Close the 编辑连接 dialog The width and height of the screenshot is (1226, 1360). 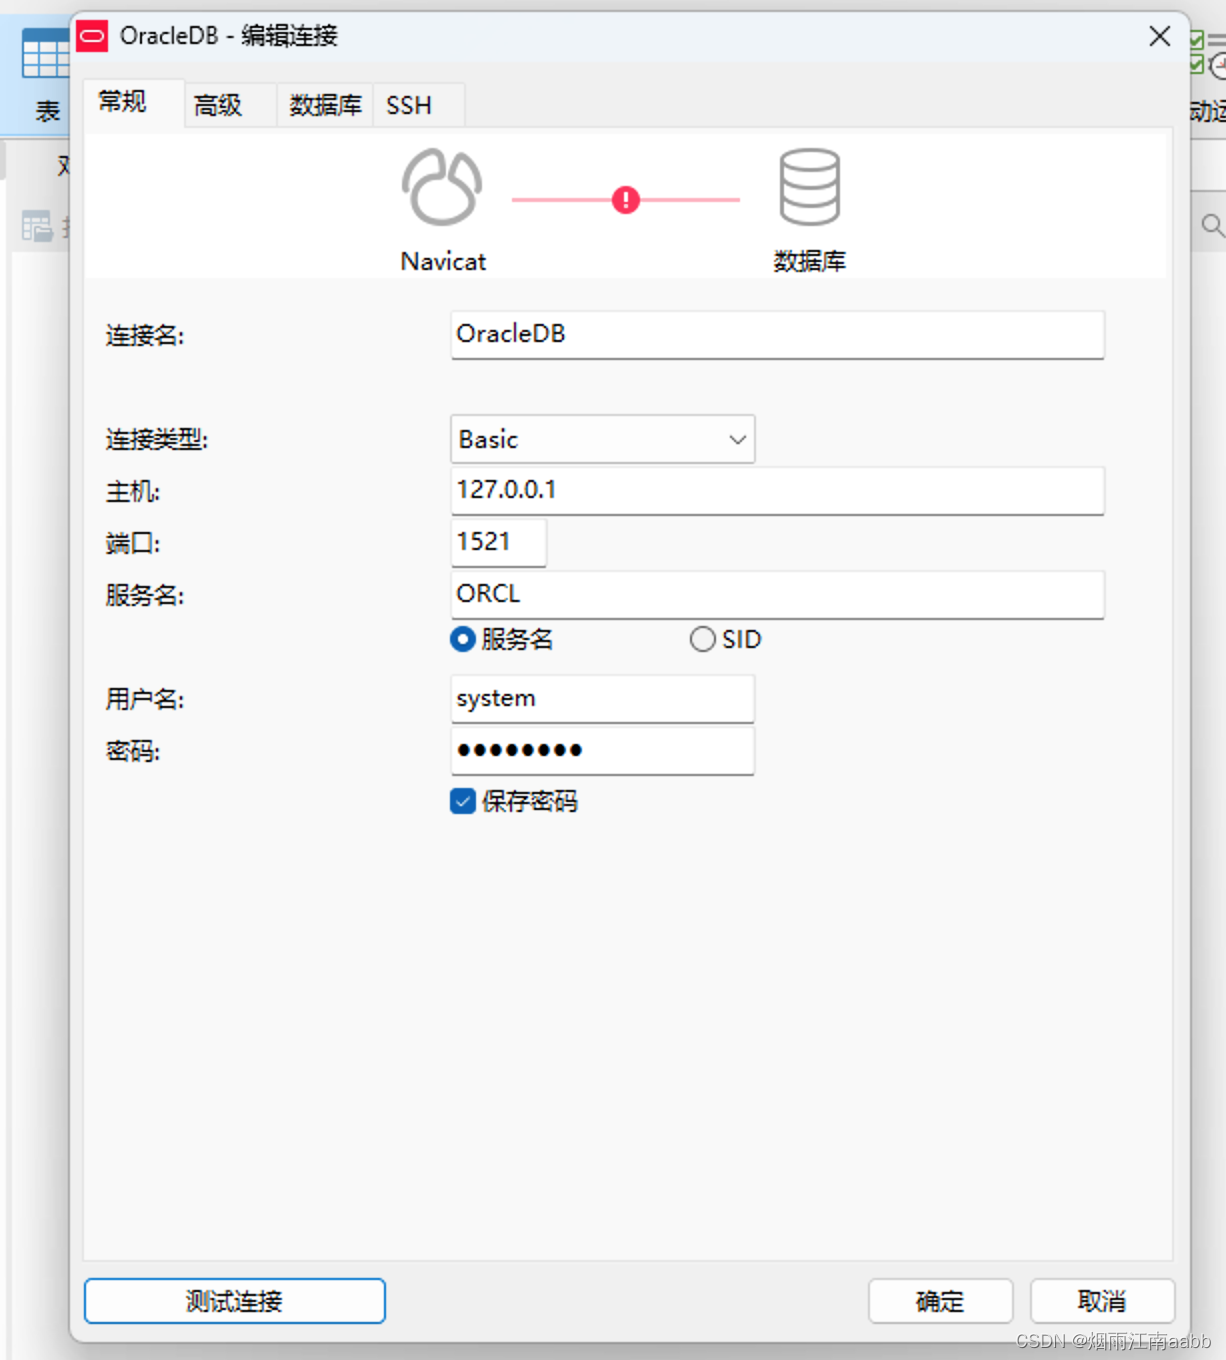click(1160, 36)
